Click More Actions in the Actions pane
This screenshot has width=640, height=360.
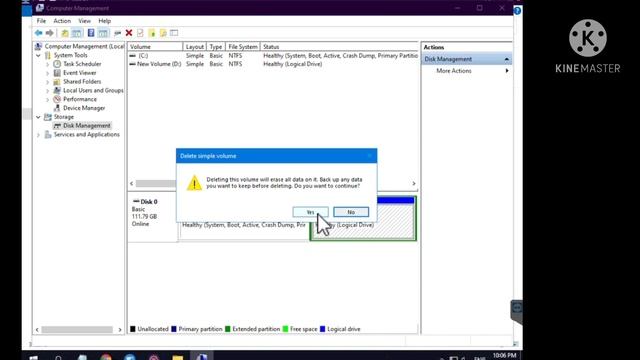(454, 71)
